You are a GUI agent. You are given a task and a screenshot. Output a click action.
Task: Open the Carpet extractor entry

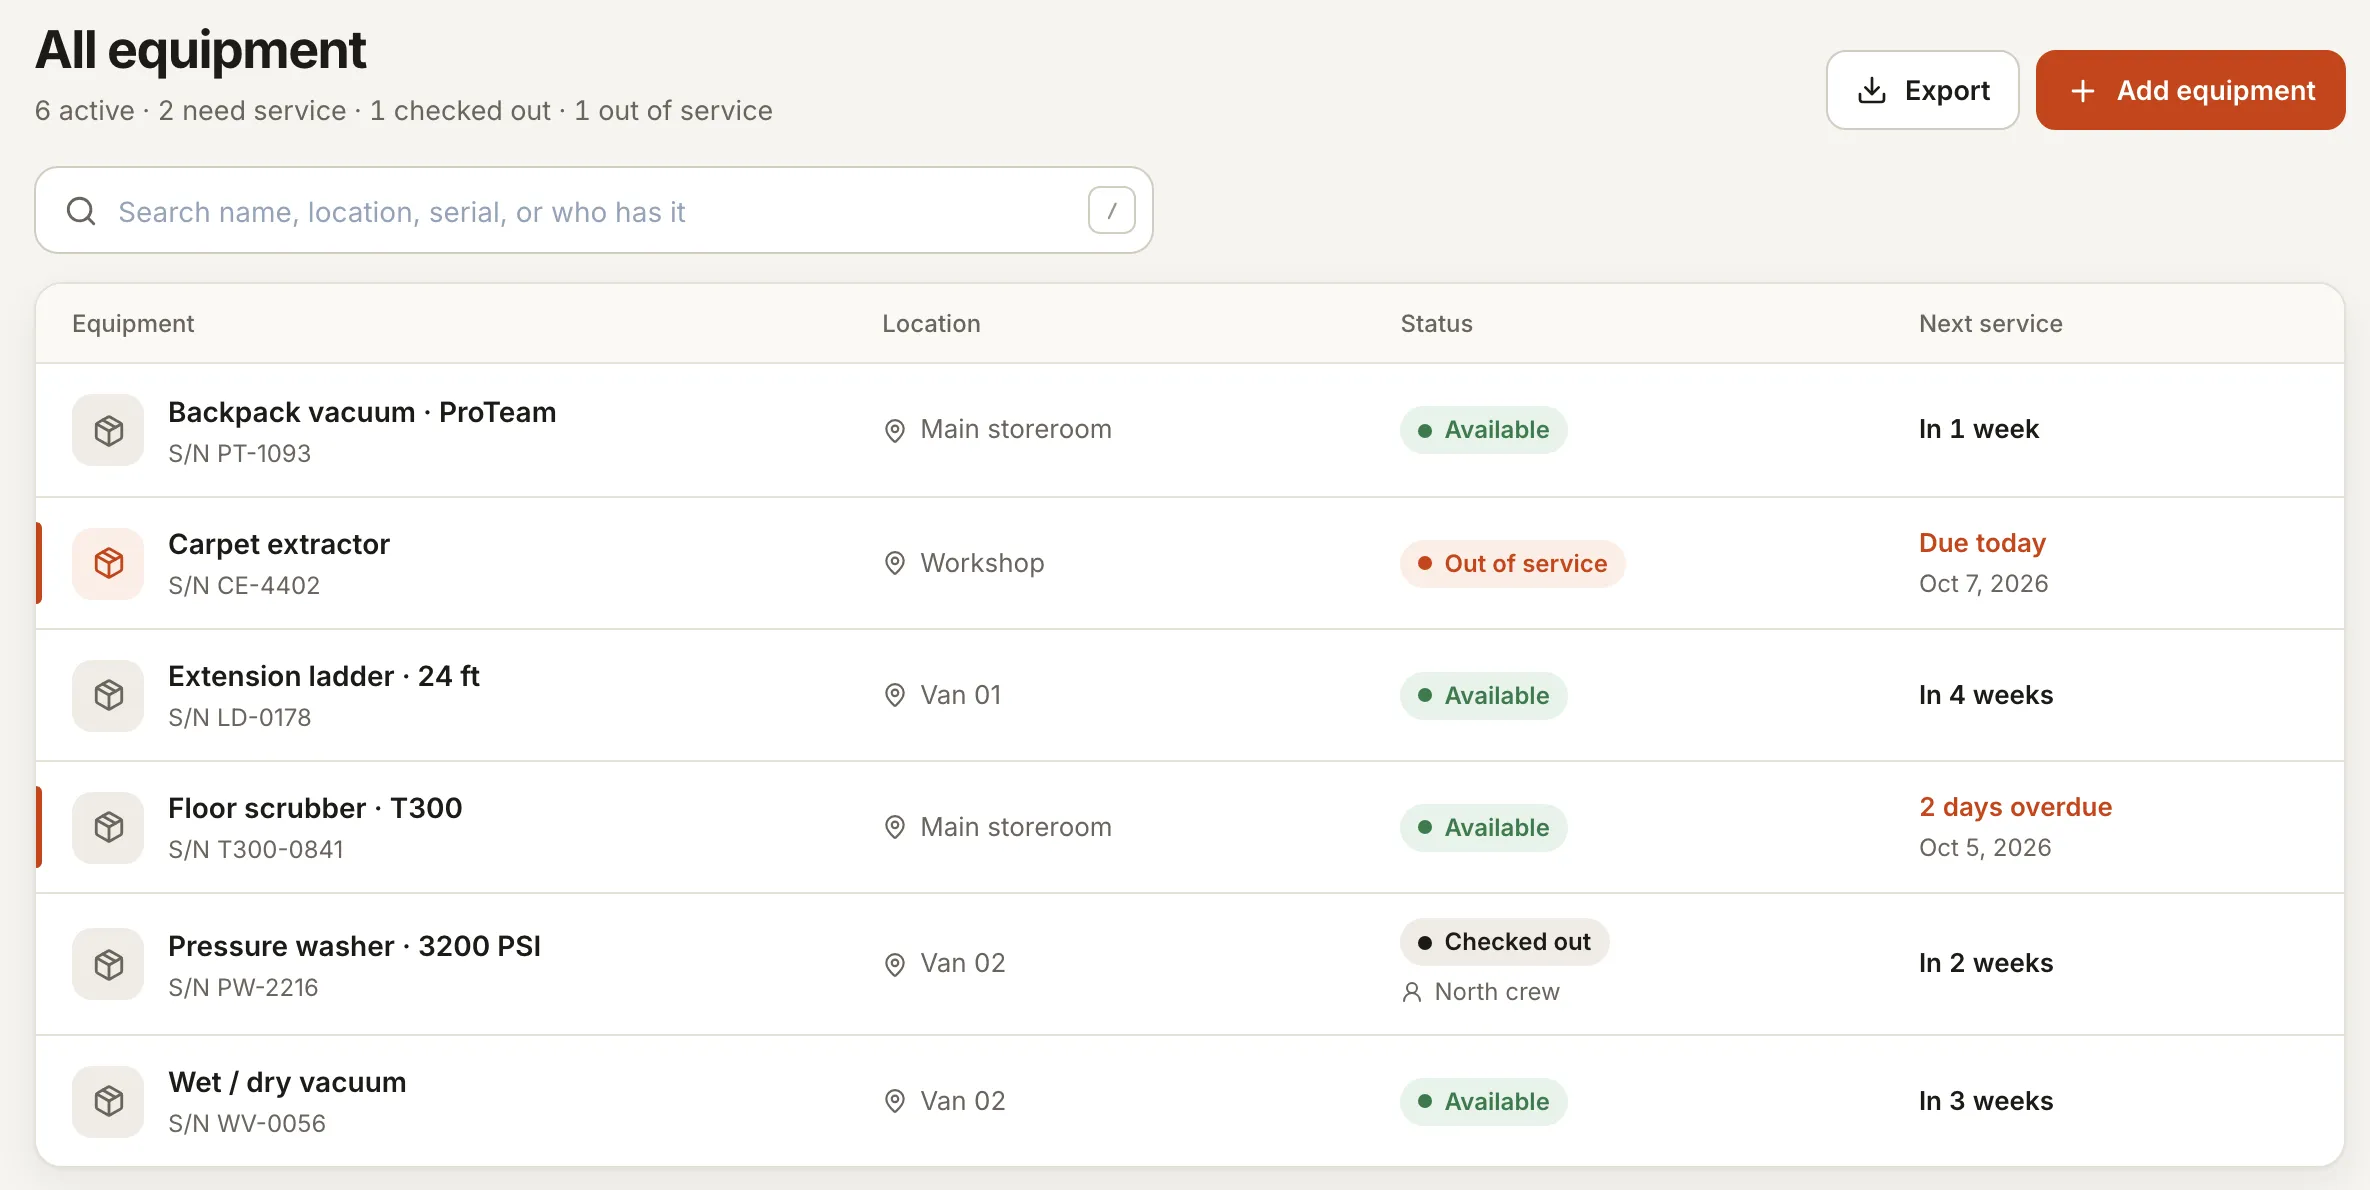point(1190,563)
